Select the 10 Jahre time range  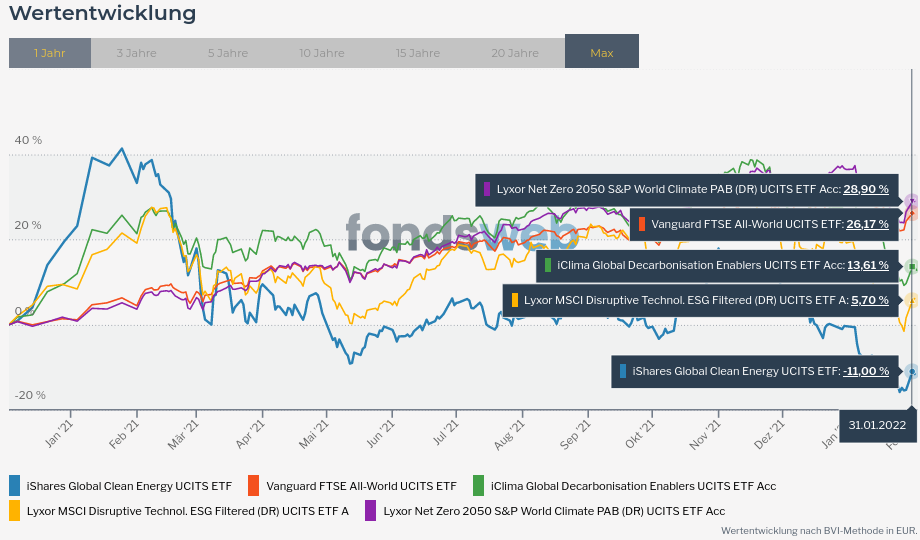click(x=322, y=53)
